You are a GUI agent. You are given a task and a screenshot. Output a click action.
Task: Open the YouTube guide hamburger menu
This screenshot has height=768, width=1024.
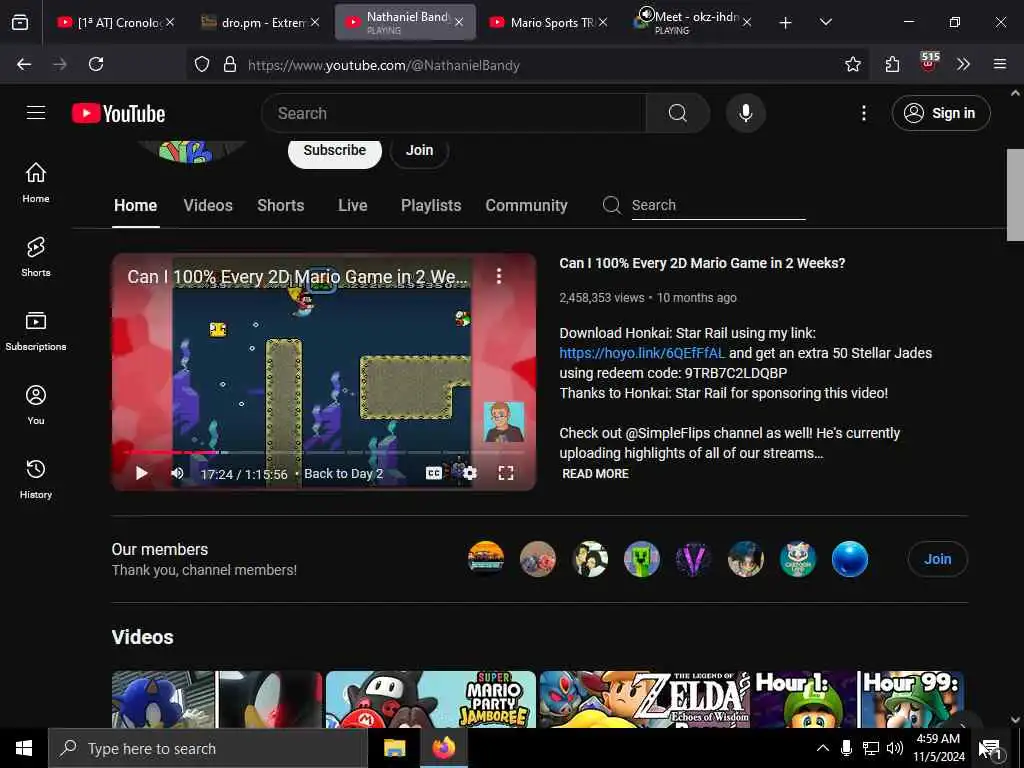(x=36, y=113)
